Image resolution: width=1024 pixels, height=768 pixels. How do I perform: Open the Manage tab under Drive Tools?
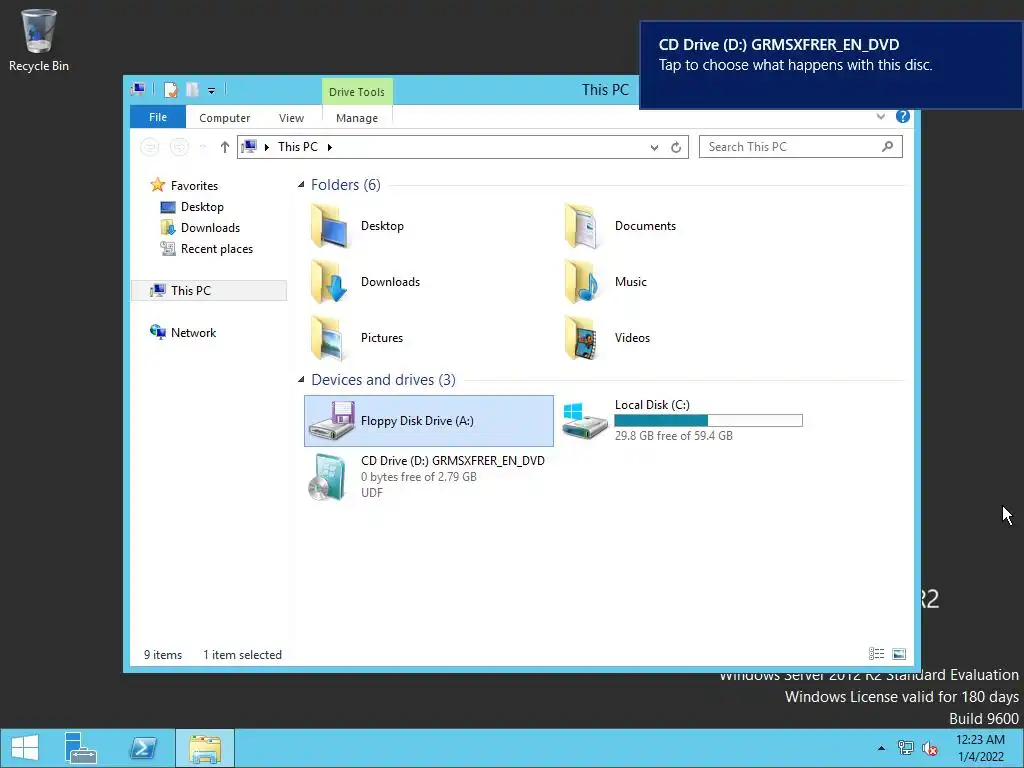coord(357,118)
